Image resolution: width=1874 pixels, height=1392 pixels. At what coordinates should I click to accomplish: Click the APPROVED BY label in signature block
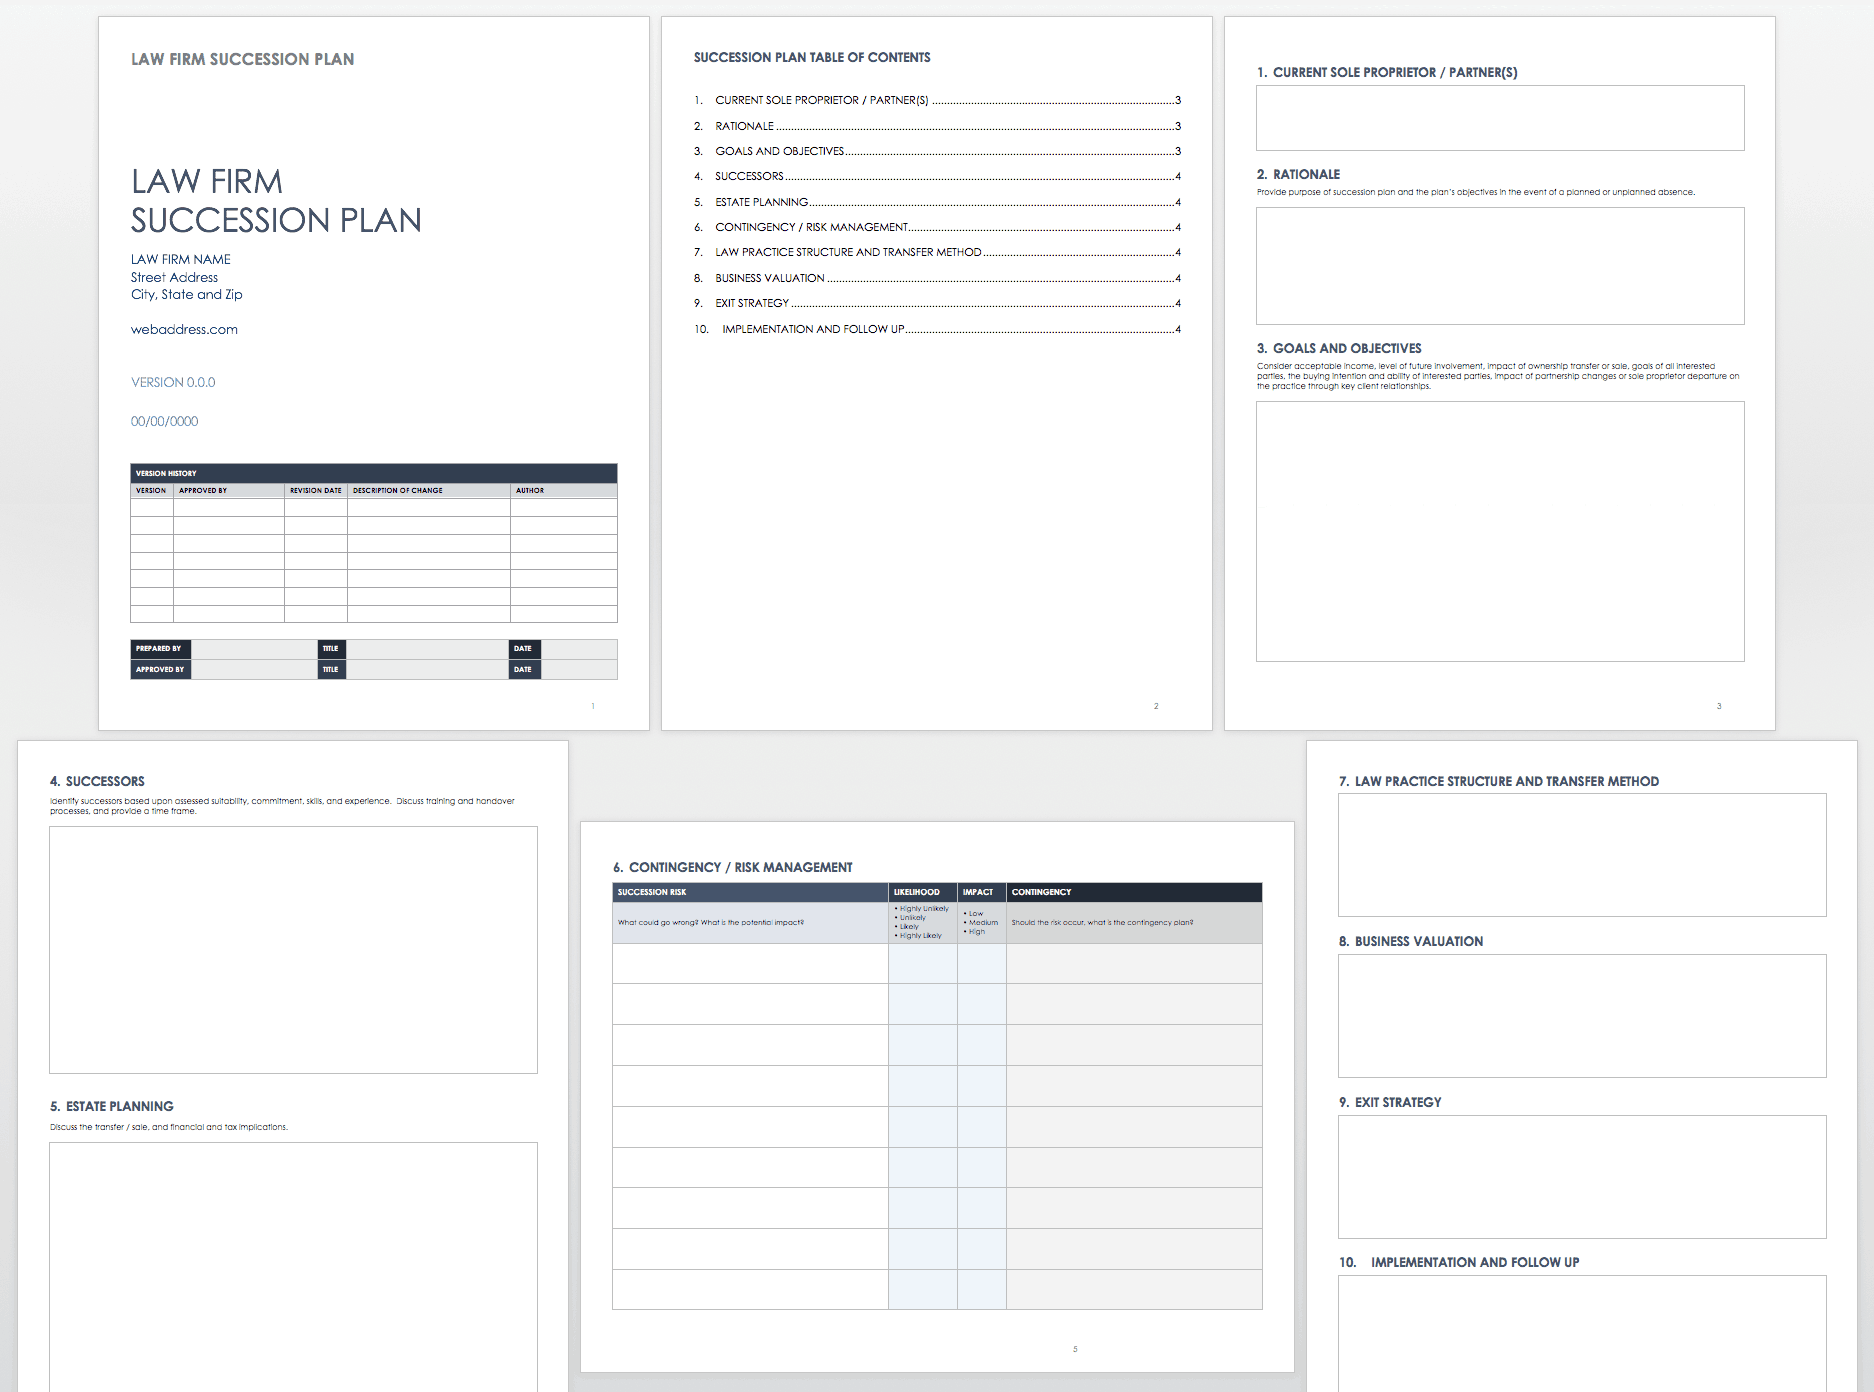point(161,669)
